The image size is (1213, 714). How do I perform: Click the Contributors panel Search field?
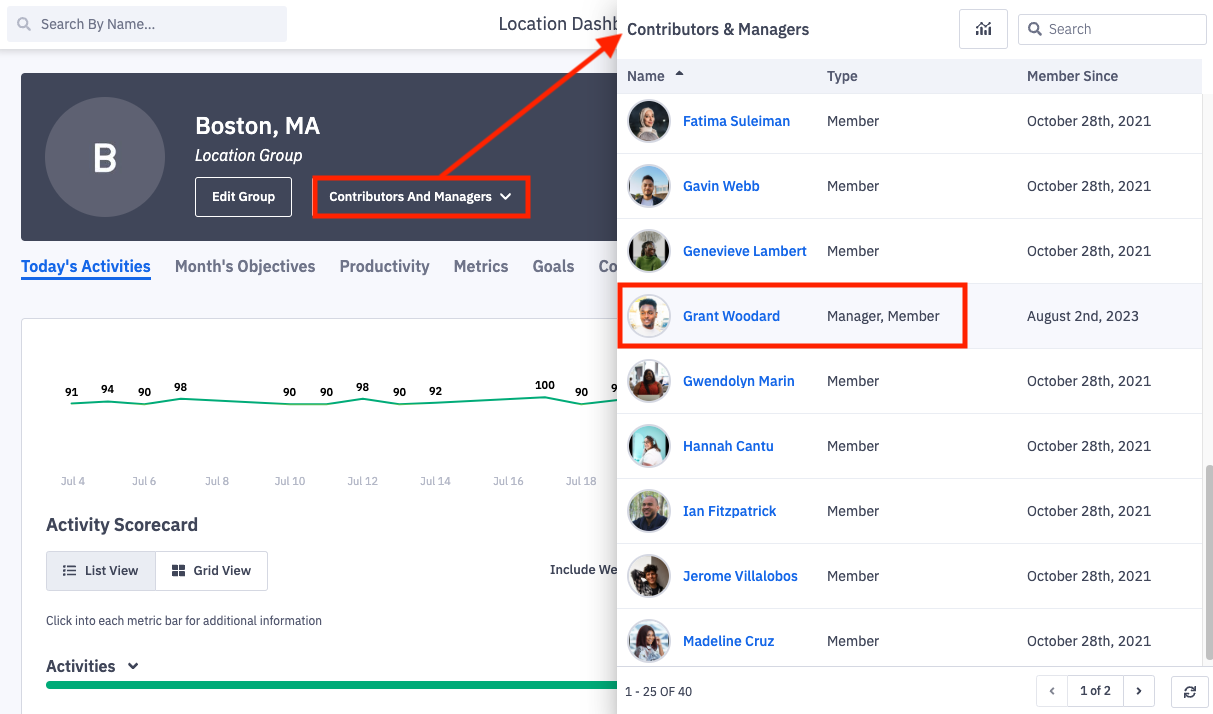pos(1112,29)
